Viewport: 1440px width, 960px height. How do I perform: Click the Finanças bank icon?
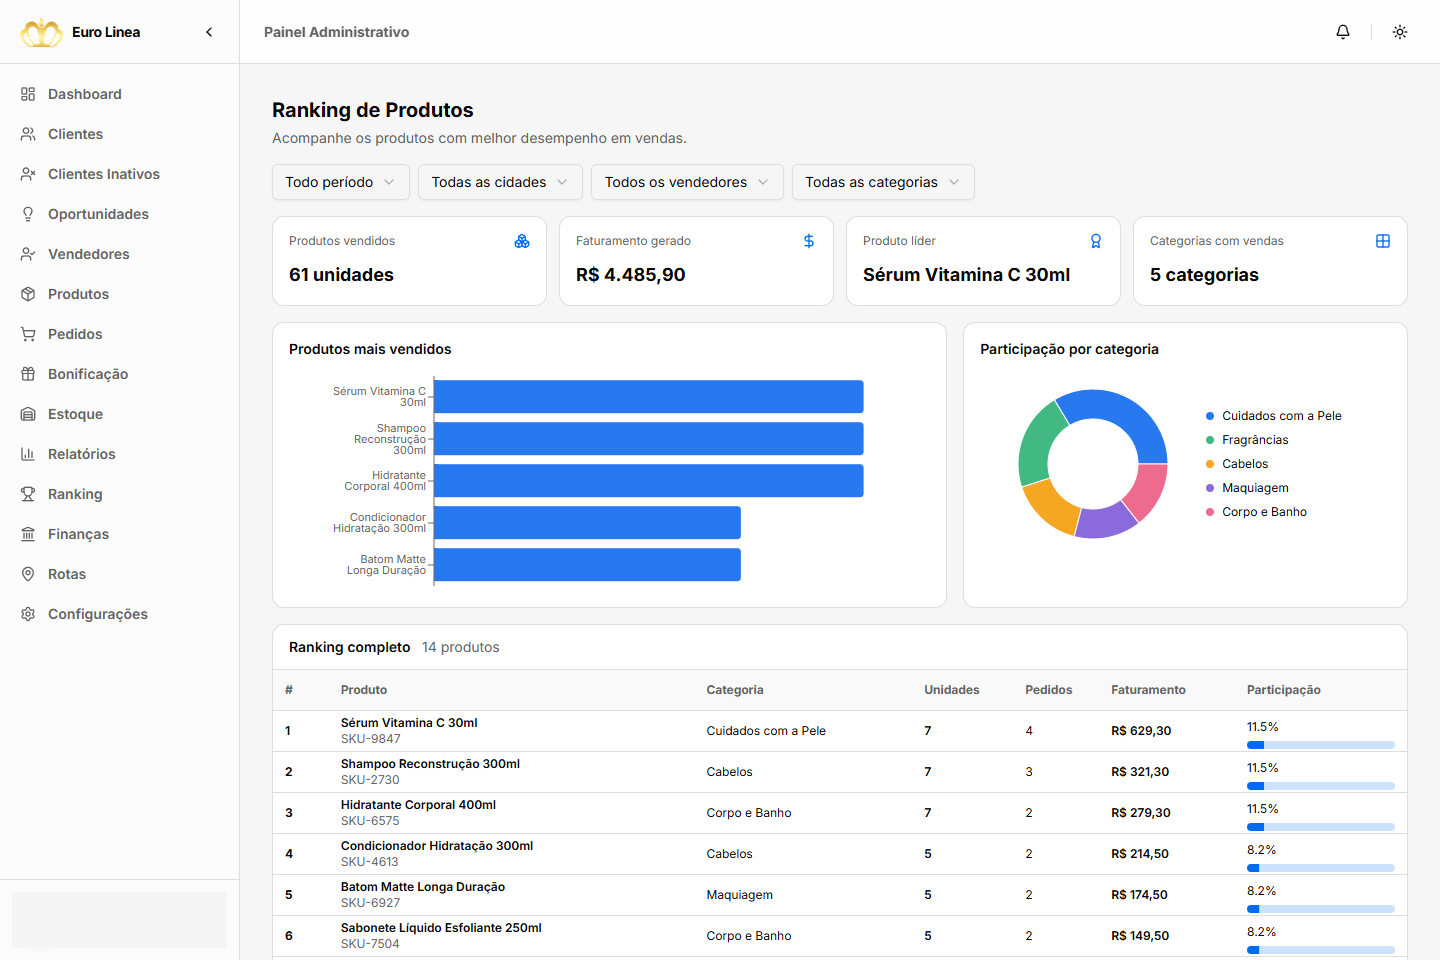tap(28, 534)
